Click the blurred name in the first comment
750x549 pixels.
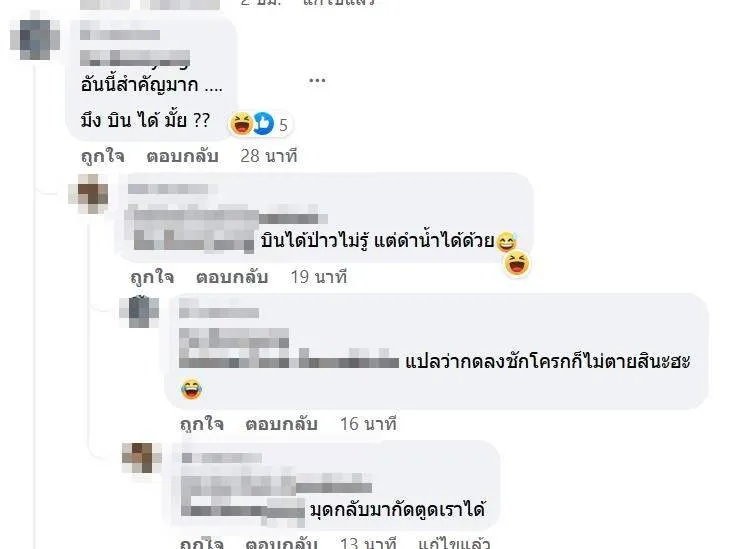(x=120, y=34)
